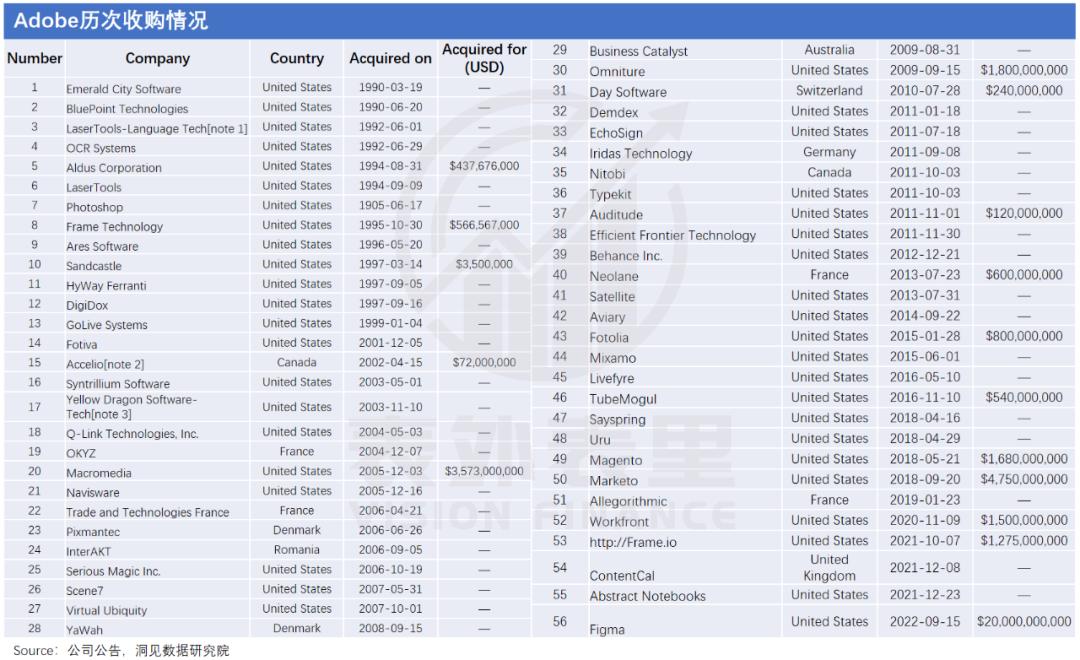Select 'BluePoint Technologies' company cell
Image resolution: width=1080 pixels, height=660 pixels.
pyautogui.click(x=127, y=109)
